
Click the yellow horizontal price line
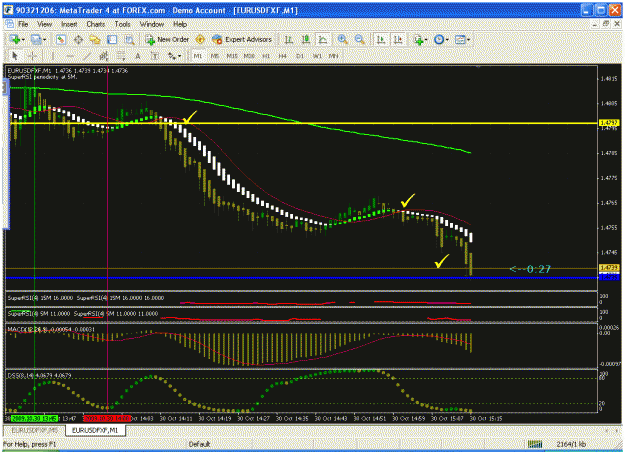[x=303, y=123]
